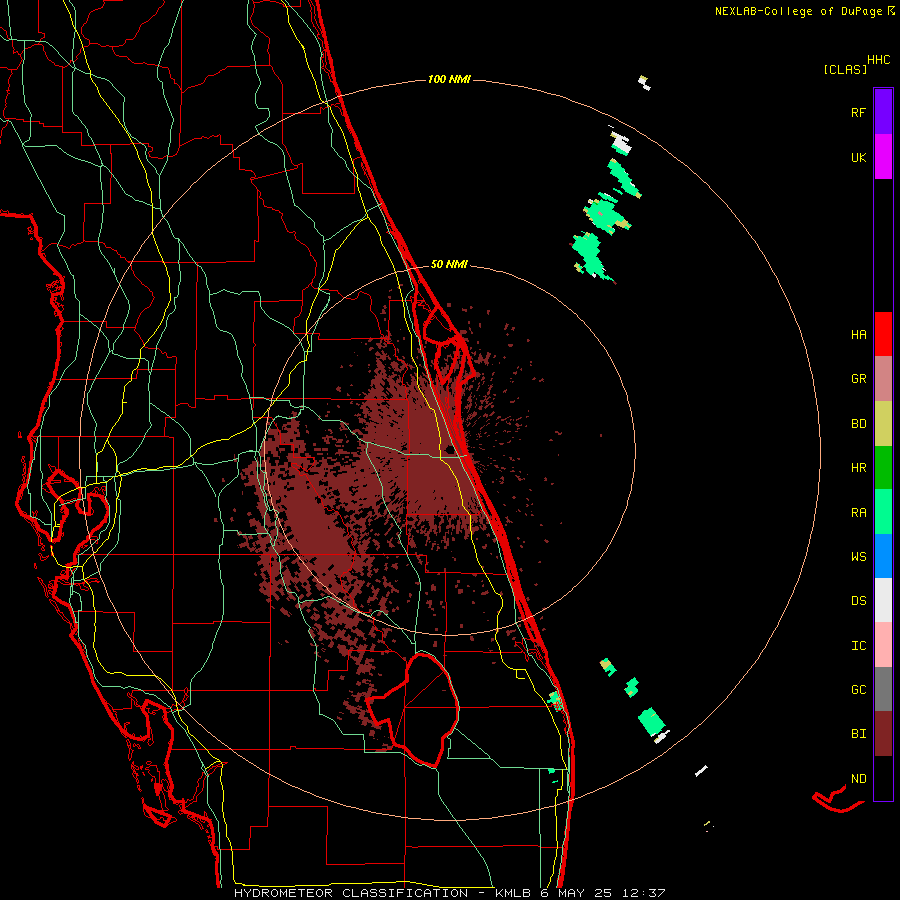Viewport: 900px width, 900px height.
Task: Click the BI brown legend swatch
Action: [883, 734]
